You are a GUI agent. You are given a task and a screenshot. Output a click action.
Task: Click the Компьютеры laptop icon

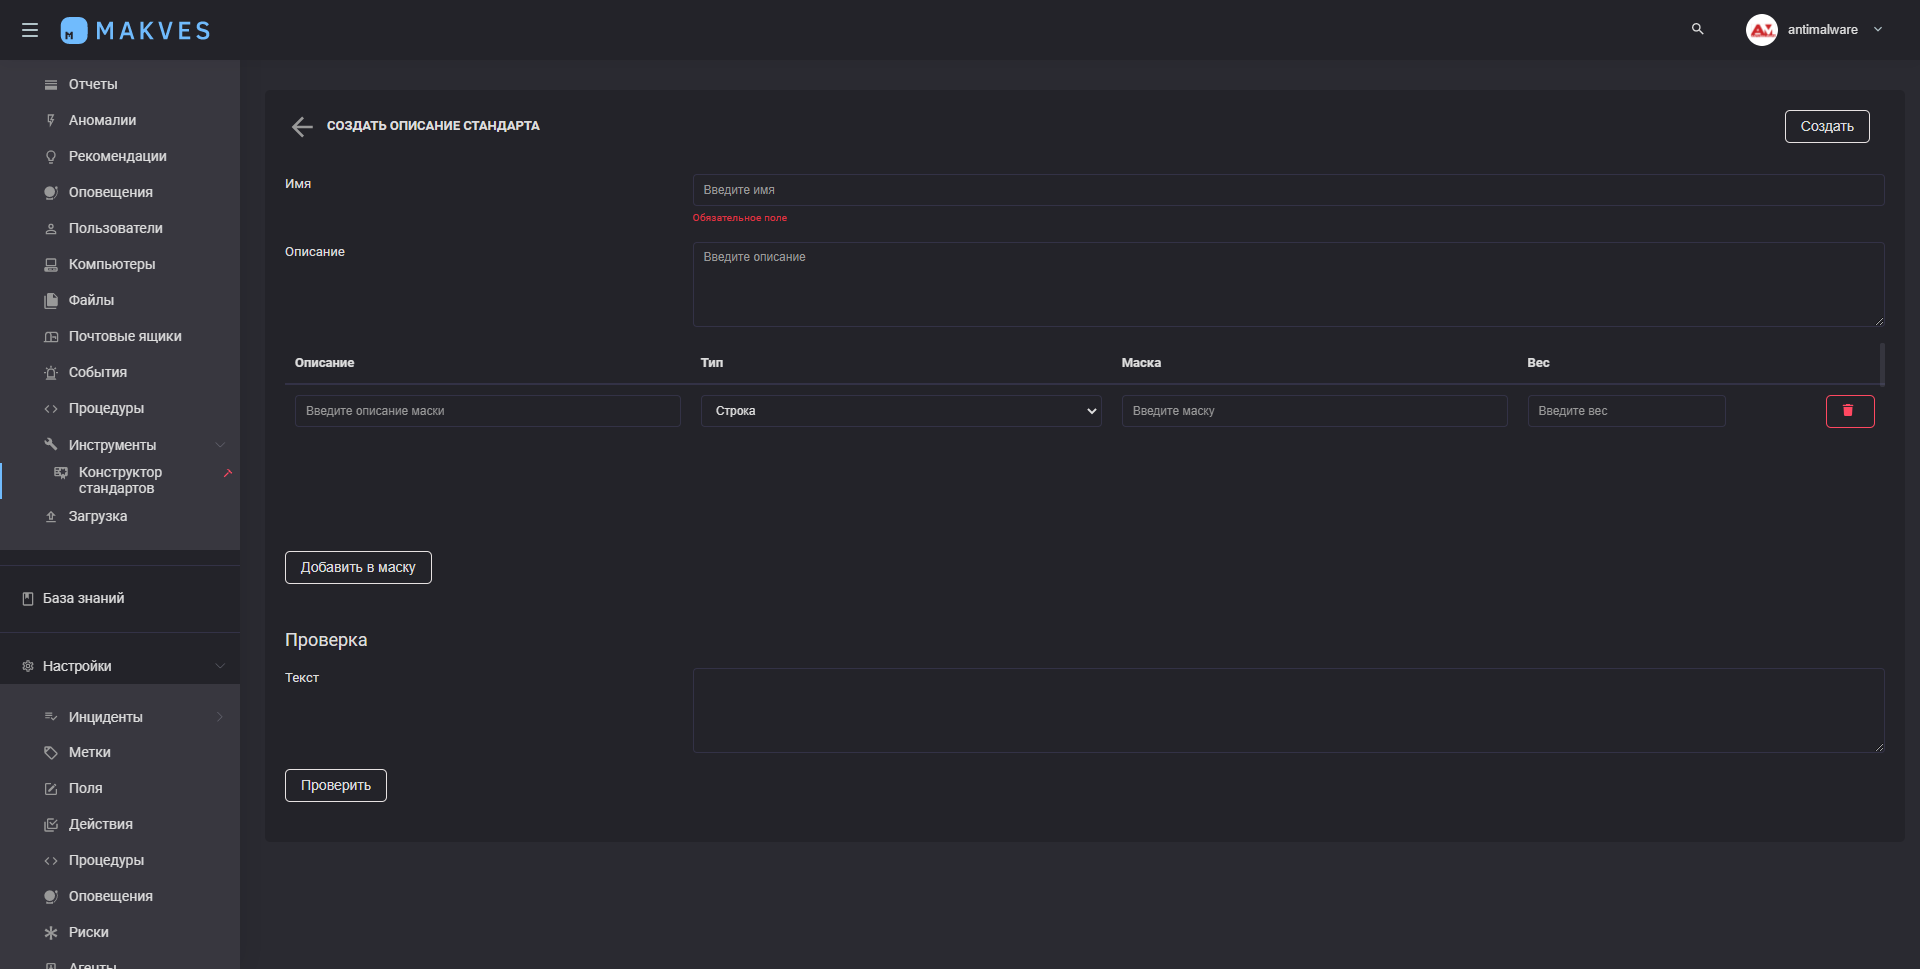pos(51,265)
